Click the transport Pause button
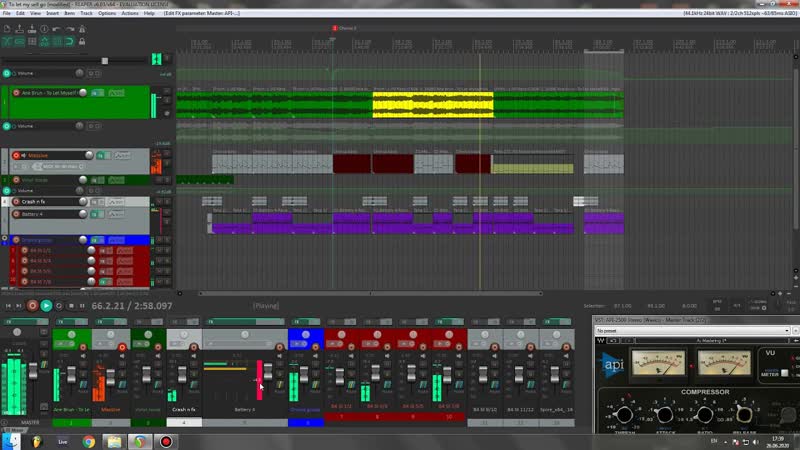Screen dimensions: 800x450 (82, 306)
